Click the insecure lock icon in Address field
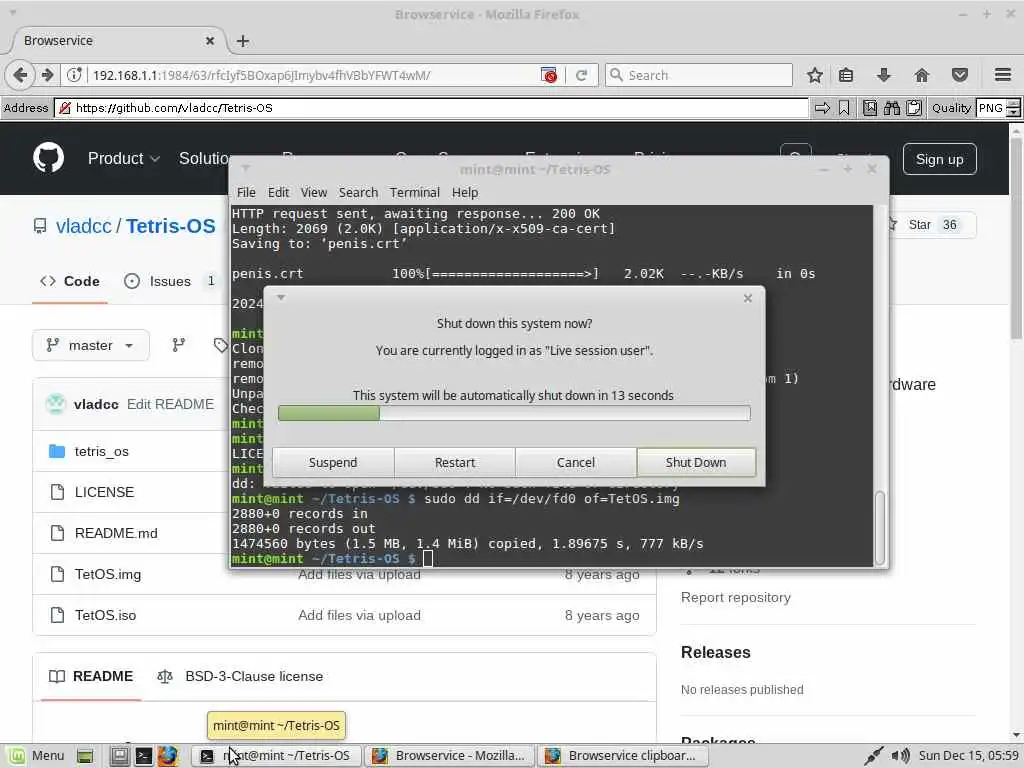The image size is (1024, 768). [x=64, y=108]
